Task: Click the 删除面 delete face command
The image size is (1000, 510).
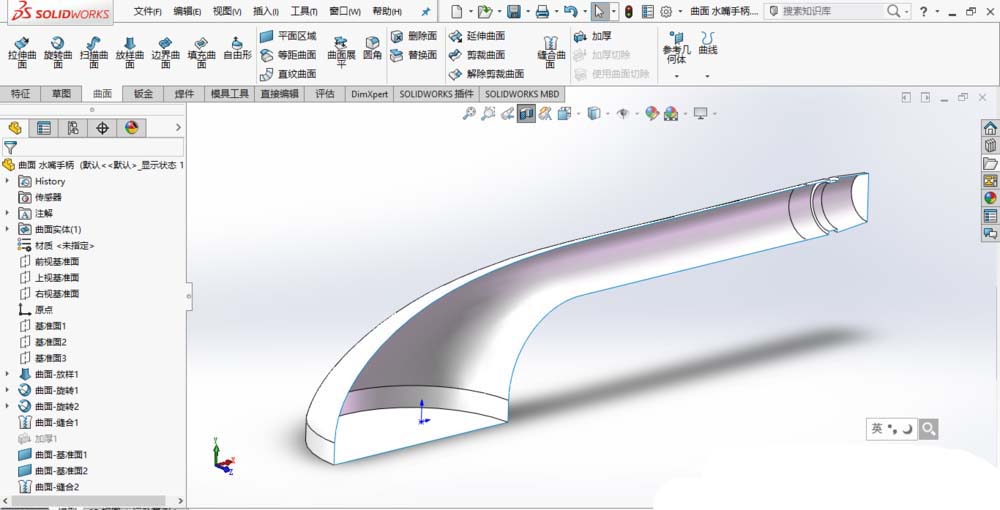Action: point(414,36)
